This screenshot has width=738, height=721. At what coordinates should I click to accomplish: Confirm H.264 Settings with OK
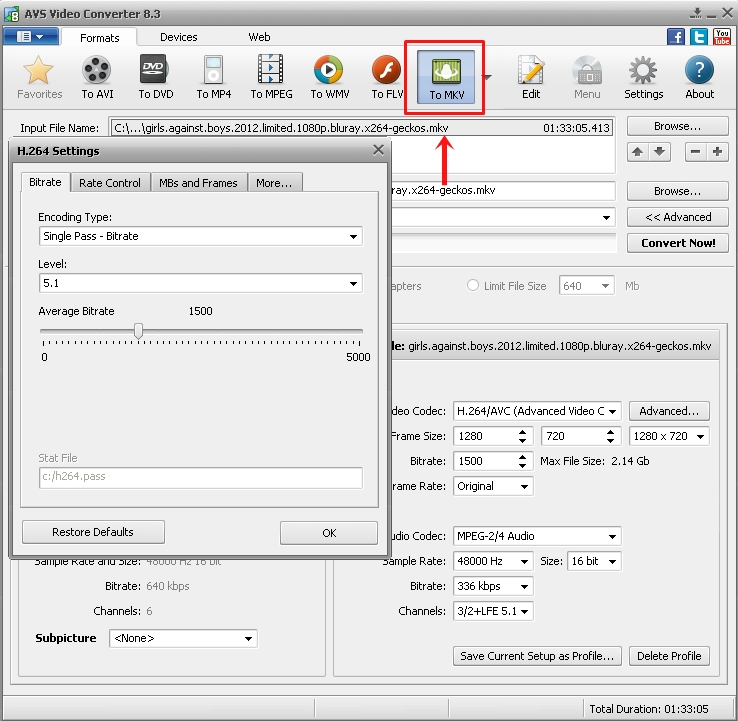(x=329, y=533)
